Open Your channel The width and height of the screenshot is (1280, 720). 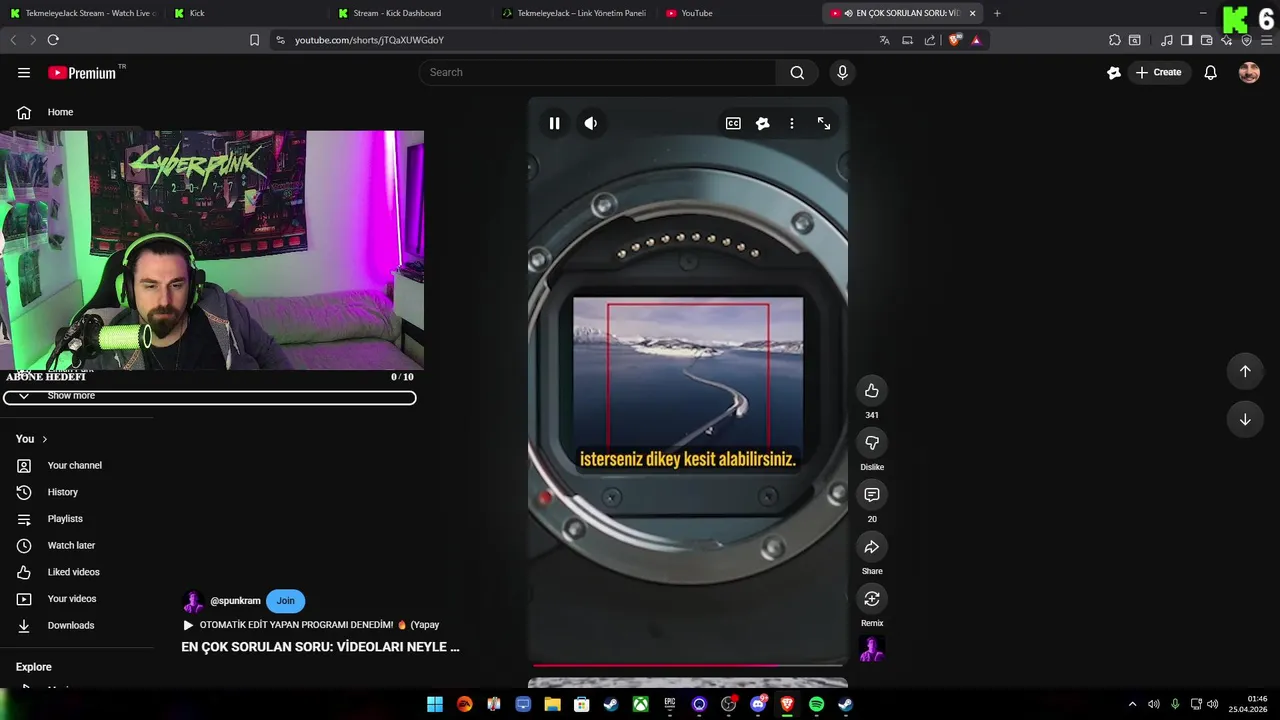[x=75, y=465]
